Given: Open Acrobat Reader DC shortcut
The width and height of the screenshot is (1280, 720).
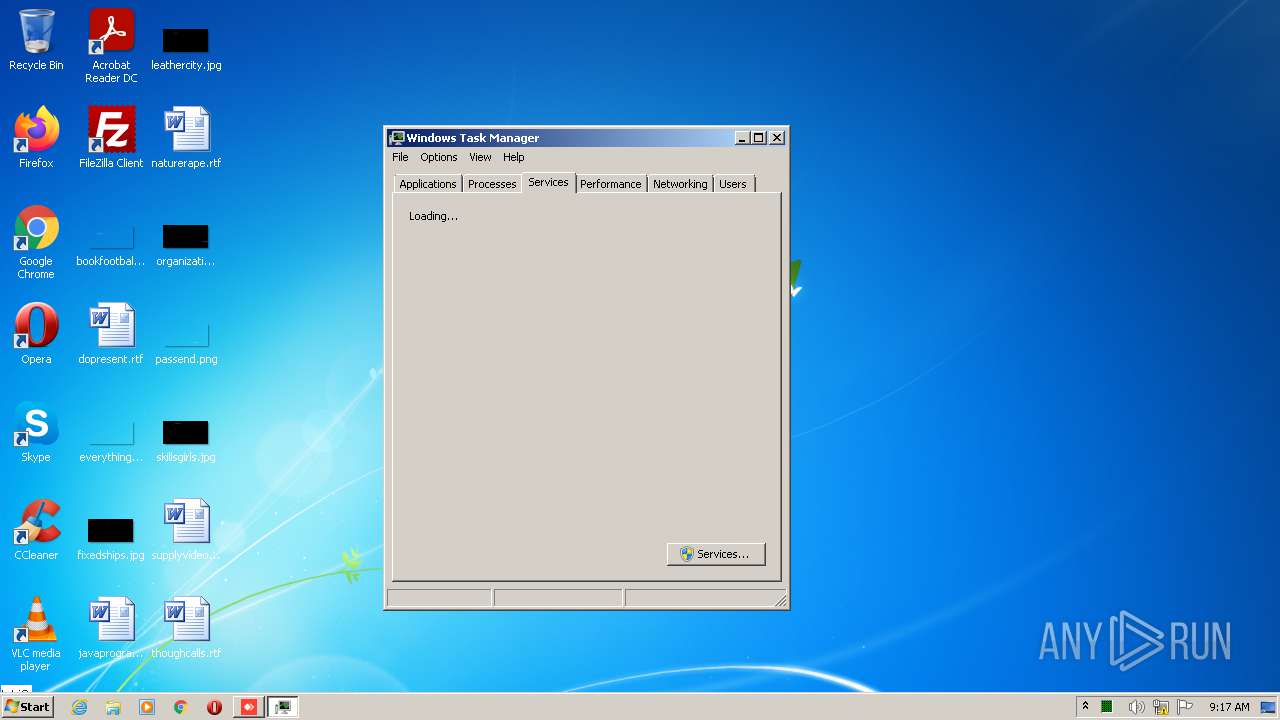Looking at the screenshot, I should pos(111,46).
